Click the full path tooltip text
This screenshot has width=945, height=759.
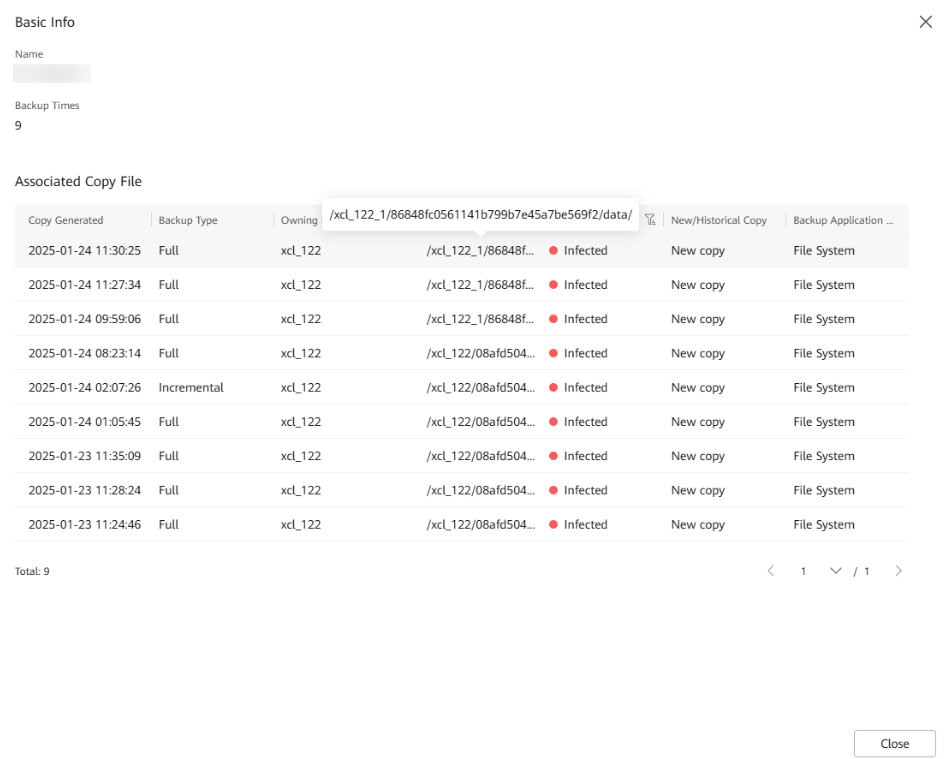tap(480, 214)
